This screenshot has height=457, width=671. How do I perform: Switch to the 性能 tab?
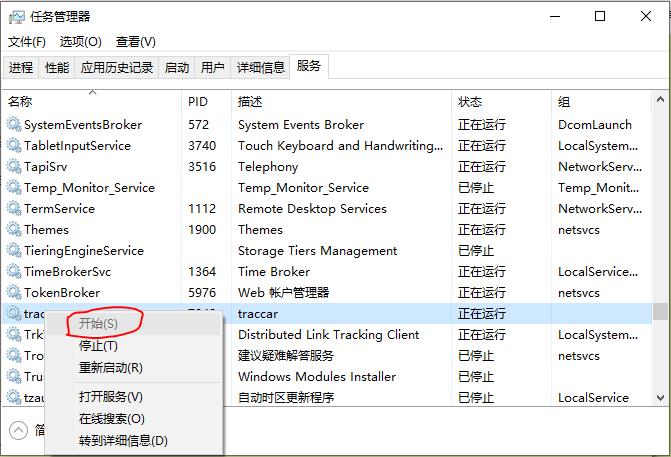57,68
